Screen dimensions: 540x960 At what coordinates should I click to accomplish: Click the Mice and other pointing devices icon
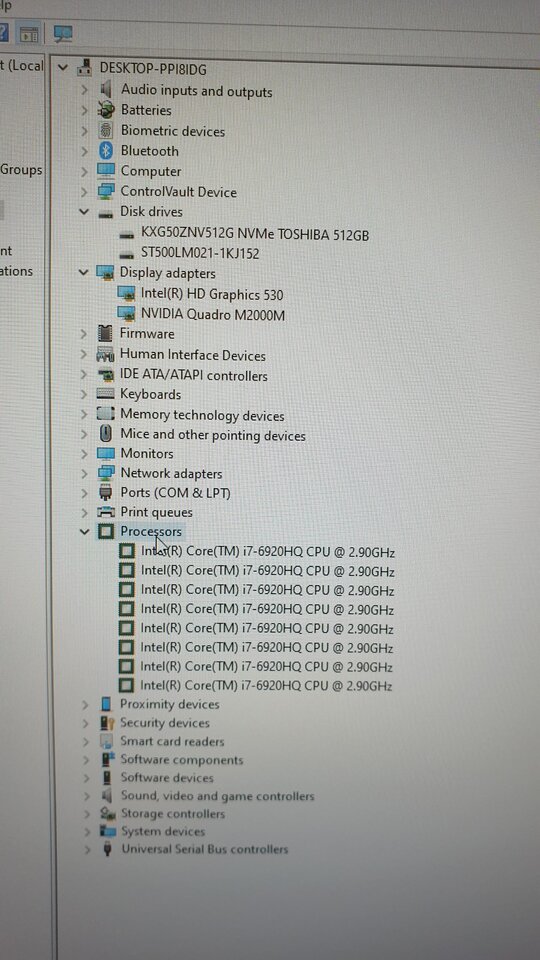pyautogui.click(x=105, y=434)
